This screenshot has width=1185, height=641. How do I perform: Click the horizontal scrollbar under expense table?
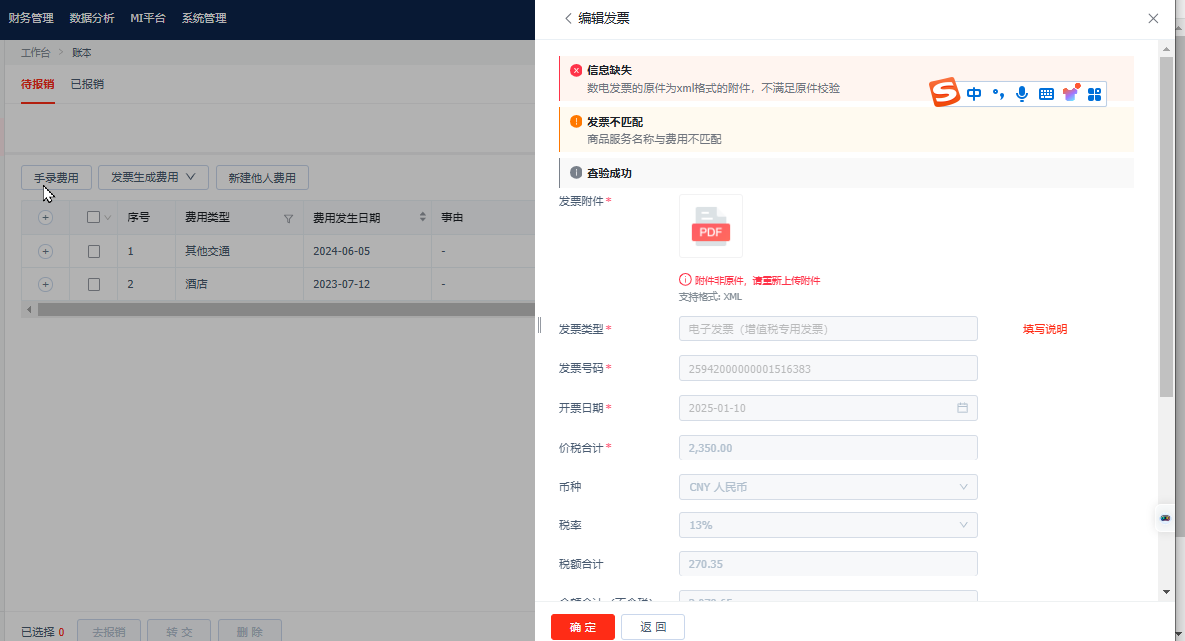286,309
